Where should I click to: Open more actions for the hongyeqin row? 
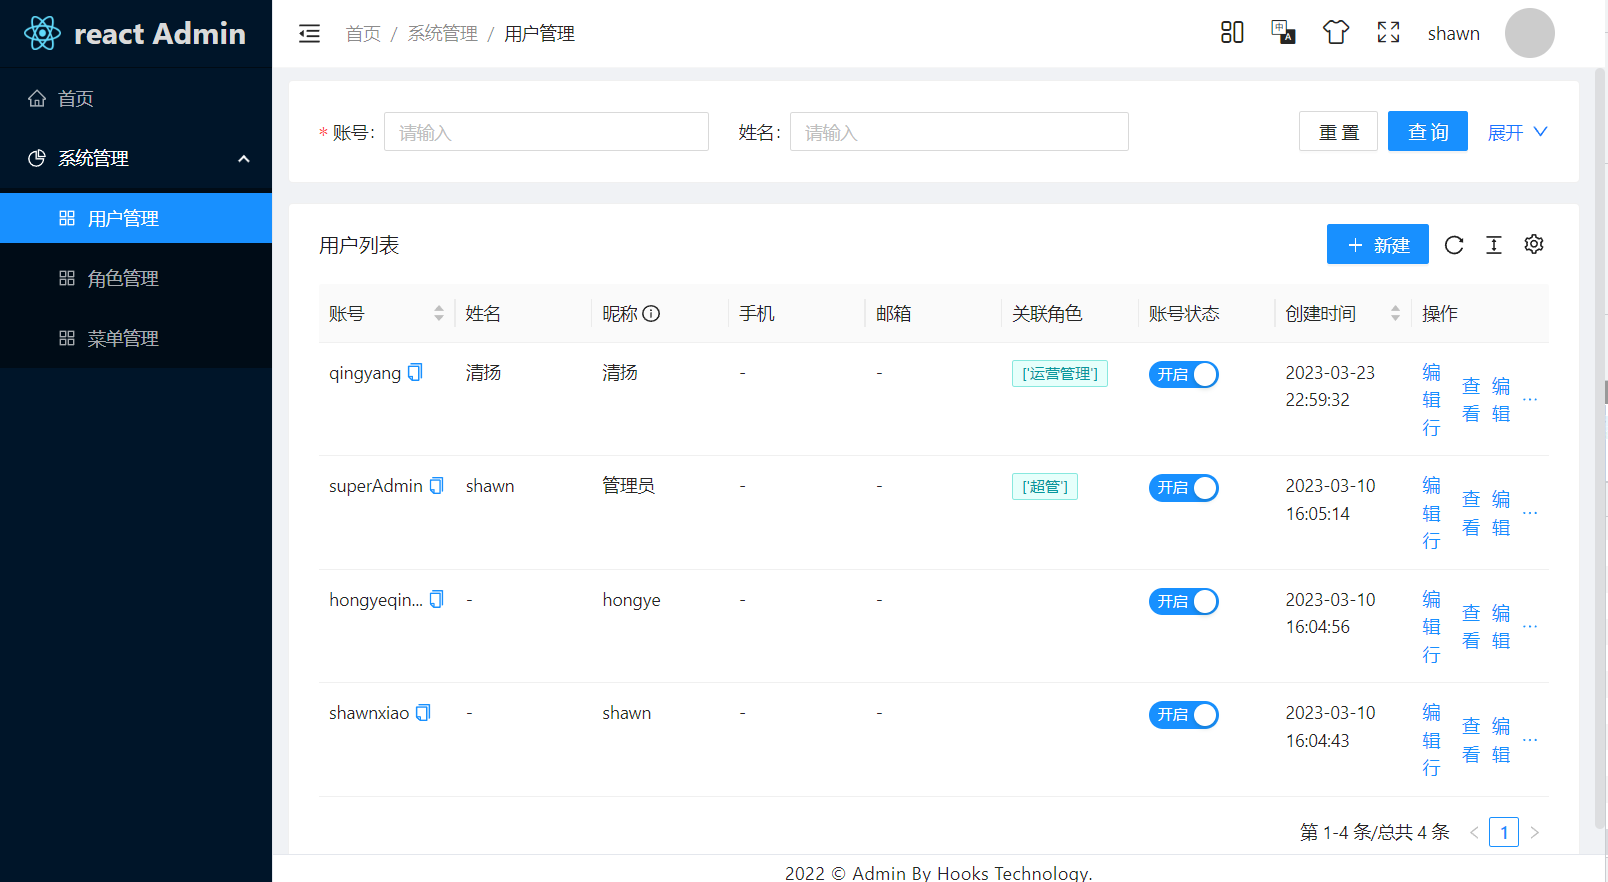coord(1530,627)
